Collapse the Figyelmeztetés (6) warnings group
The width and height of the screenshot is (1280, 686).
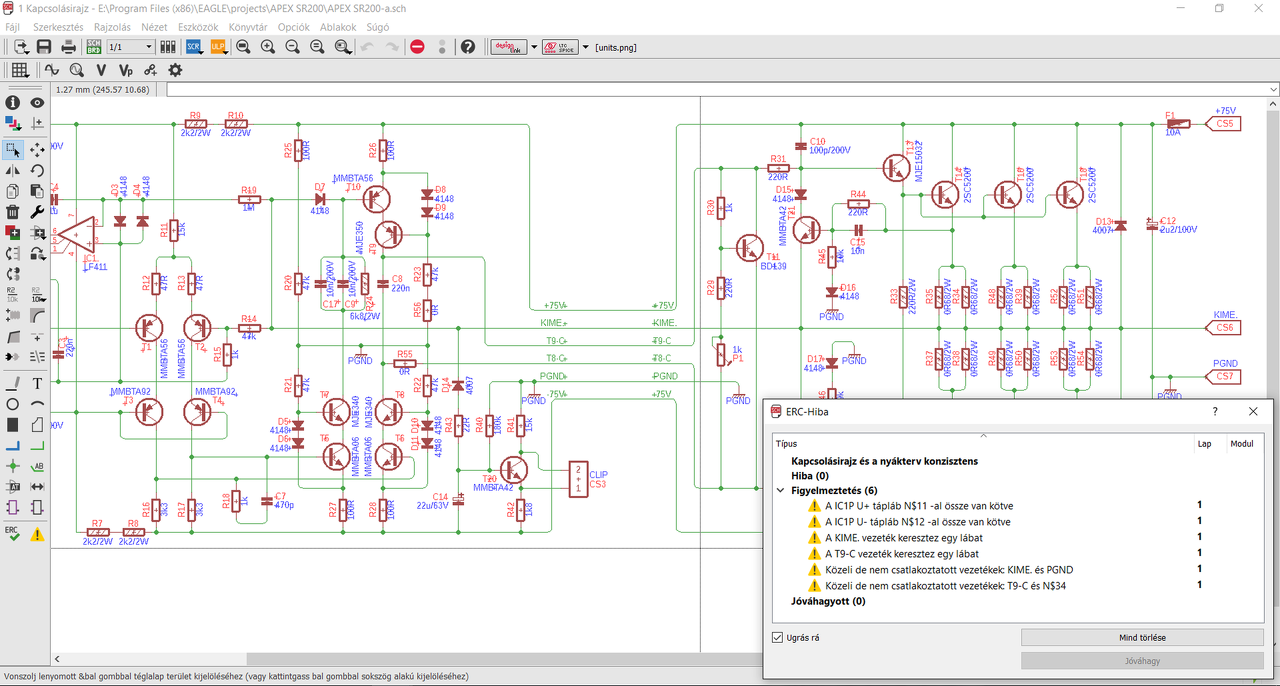pyautogui.click(x=781, y=491)
